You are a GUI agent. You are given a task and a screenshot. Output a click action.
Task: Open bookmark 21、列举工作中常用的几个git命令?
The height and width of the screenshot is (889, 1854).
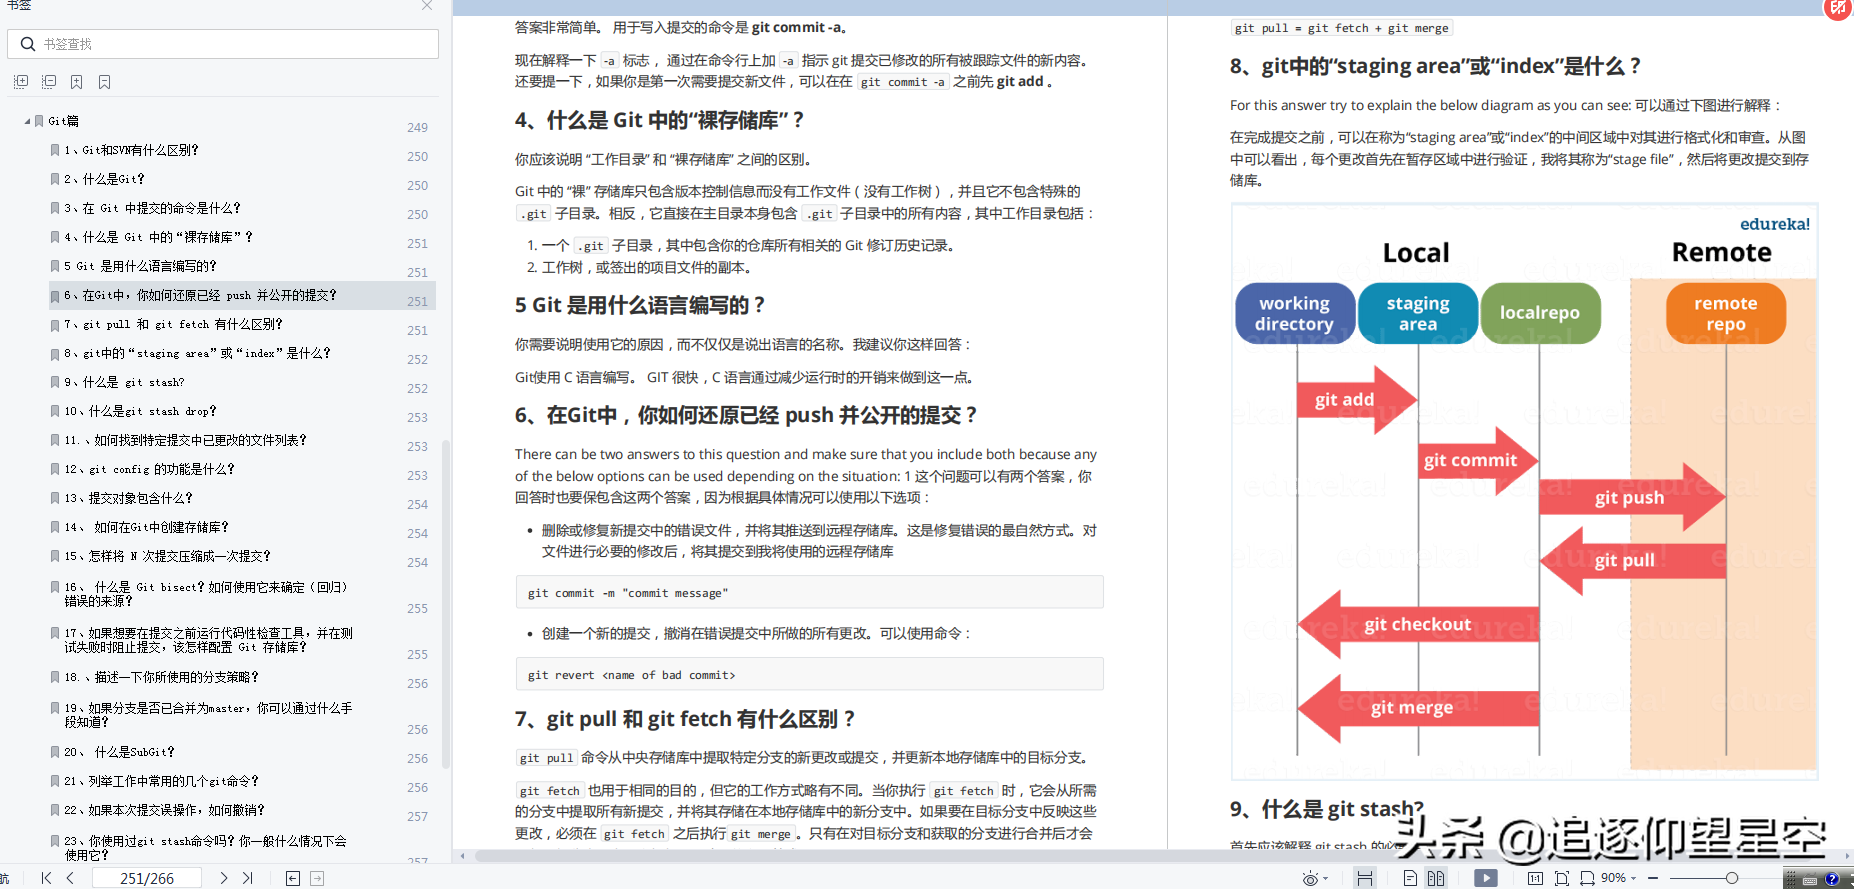click(x=161, y=781)
